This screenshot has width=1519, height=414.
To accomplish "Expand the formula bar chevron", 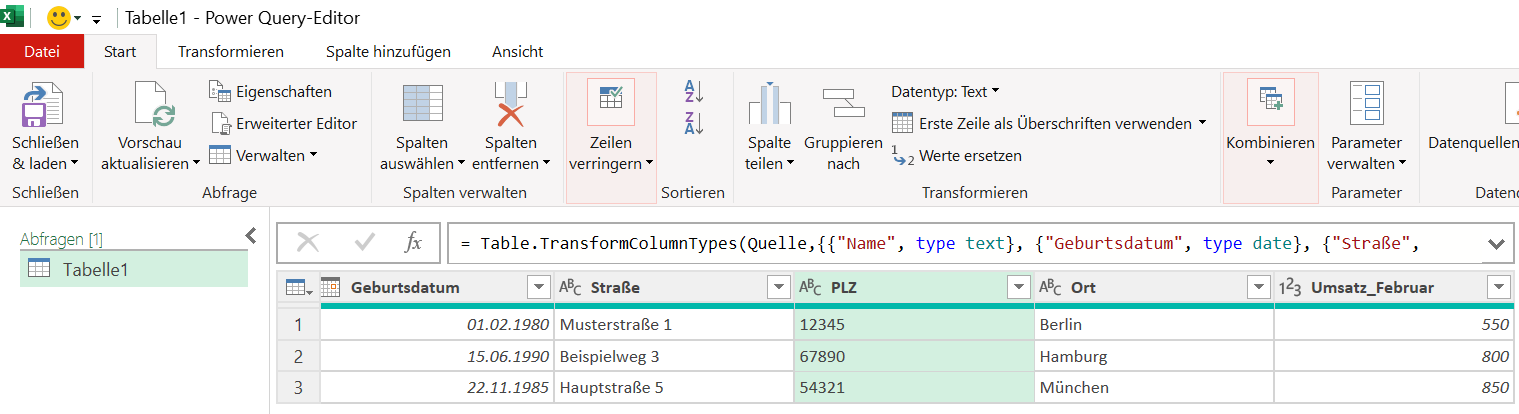I will pyautogui.click(x=1496, y=243).
